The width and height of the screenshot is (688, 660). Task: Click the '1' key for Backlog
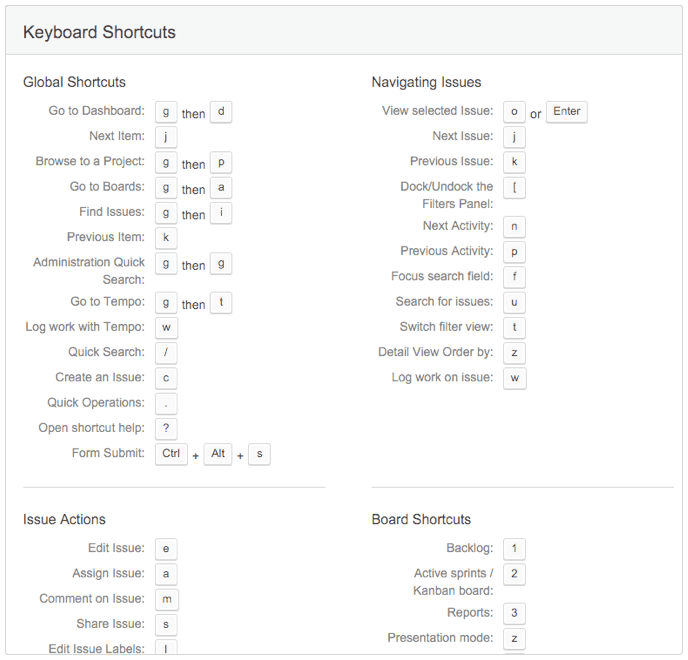point(514,549)
